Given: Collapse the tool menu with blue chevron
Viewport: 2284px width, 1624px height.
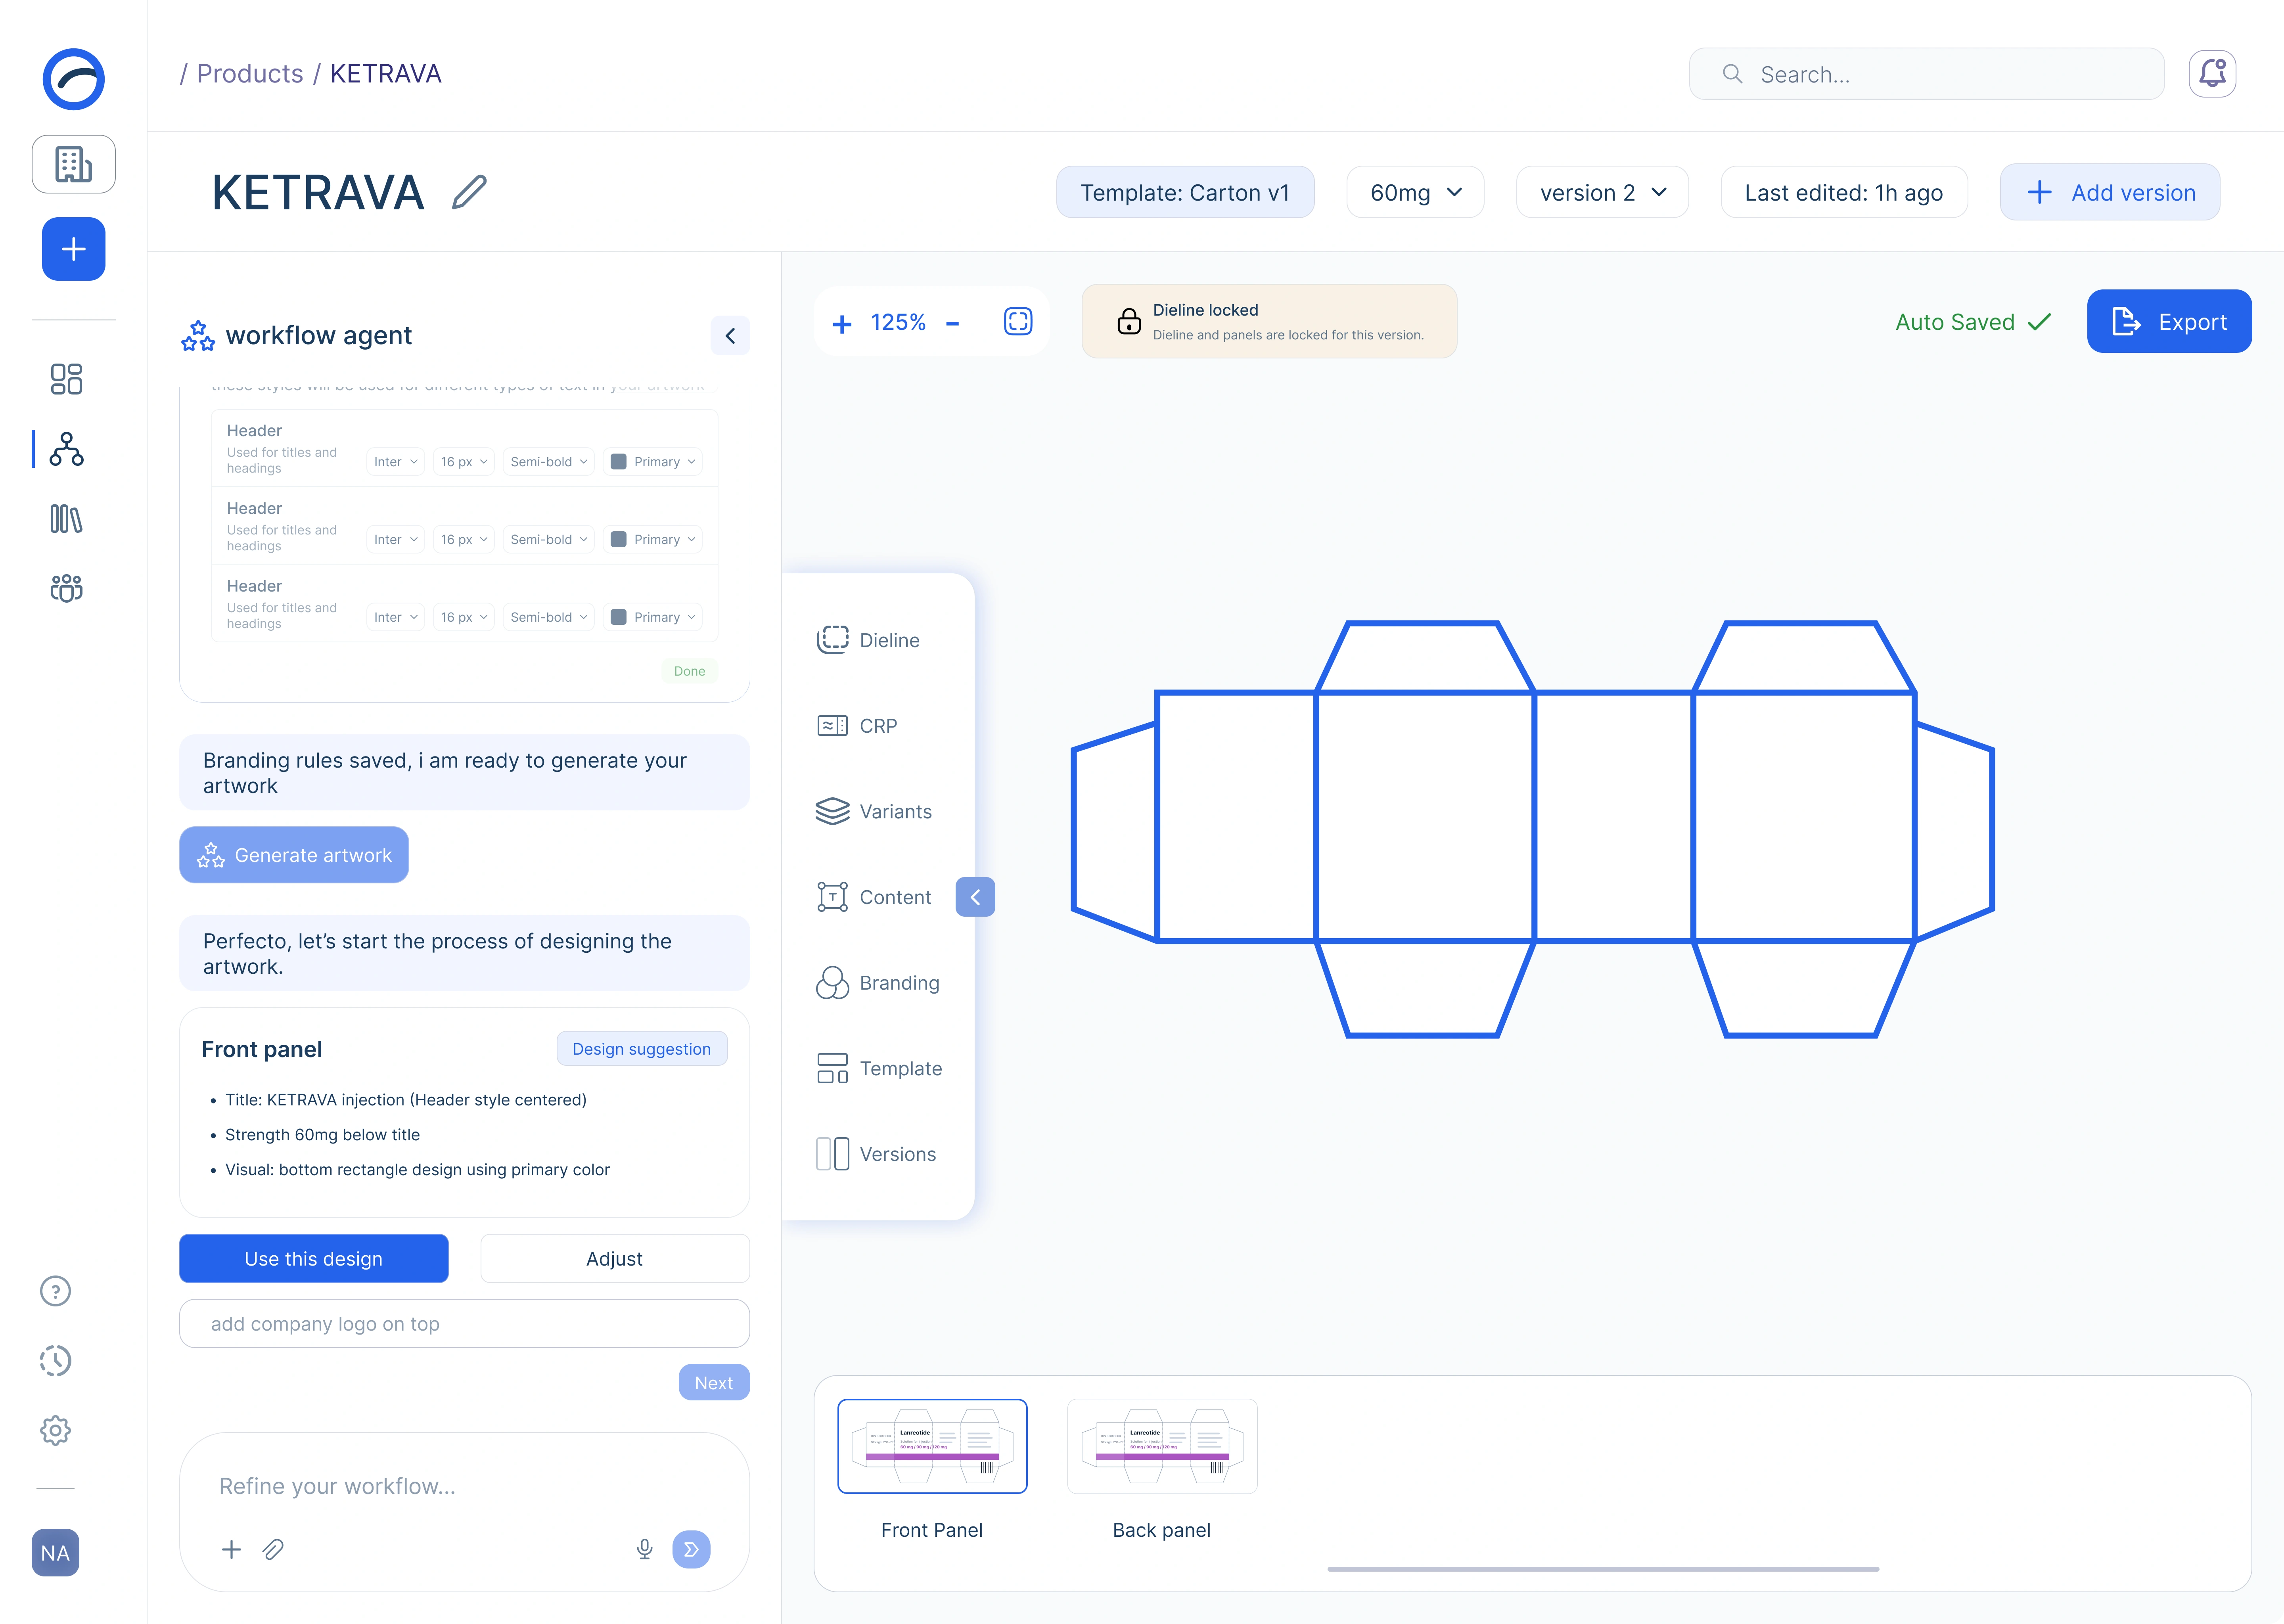Looking at the screenshot, I should [975, 897].
